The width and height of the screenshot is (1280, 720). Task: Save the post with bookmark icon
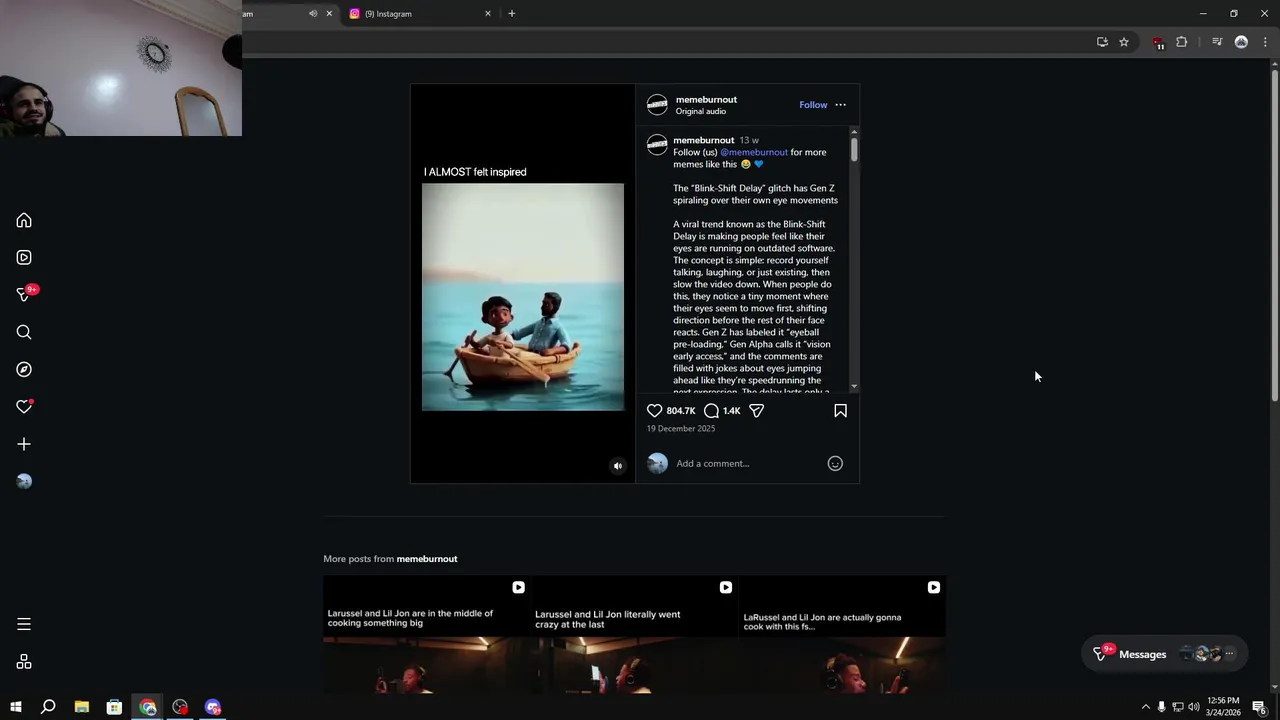pos(840,411)
